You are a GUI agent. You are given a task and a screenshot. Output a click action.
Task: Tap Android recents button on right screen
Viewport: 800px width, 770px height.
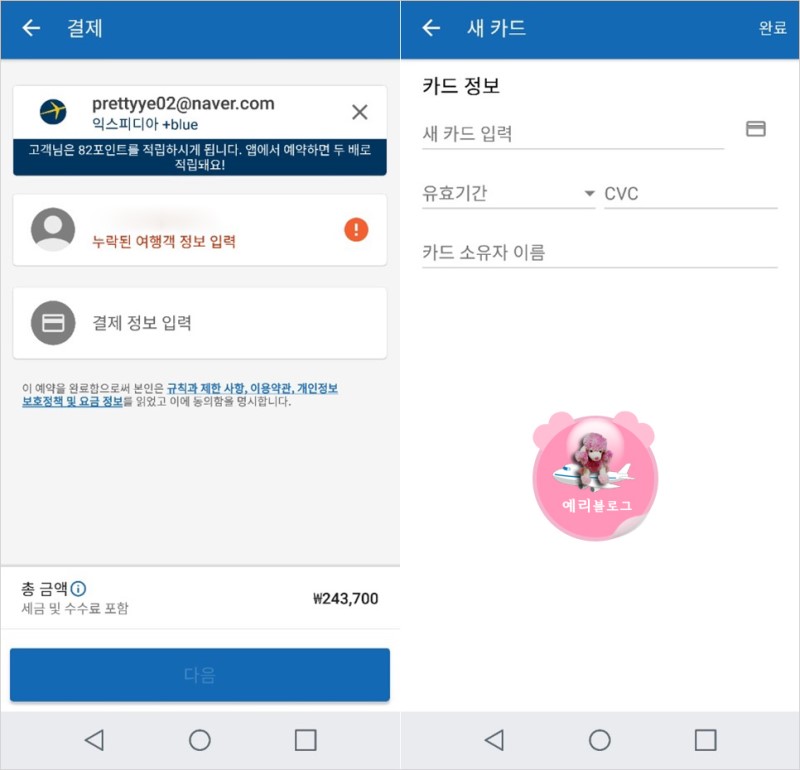(706, 740)
